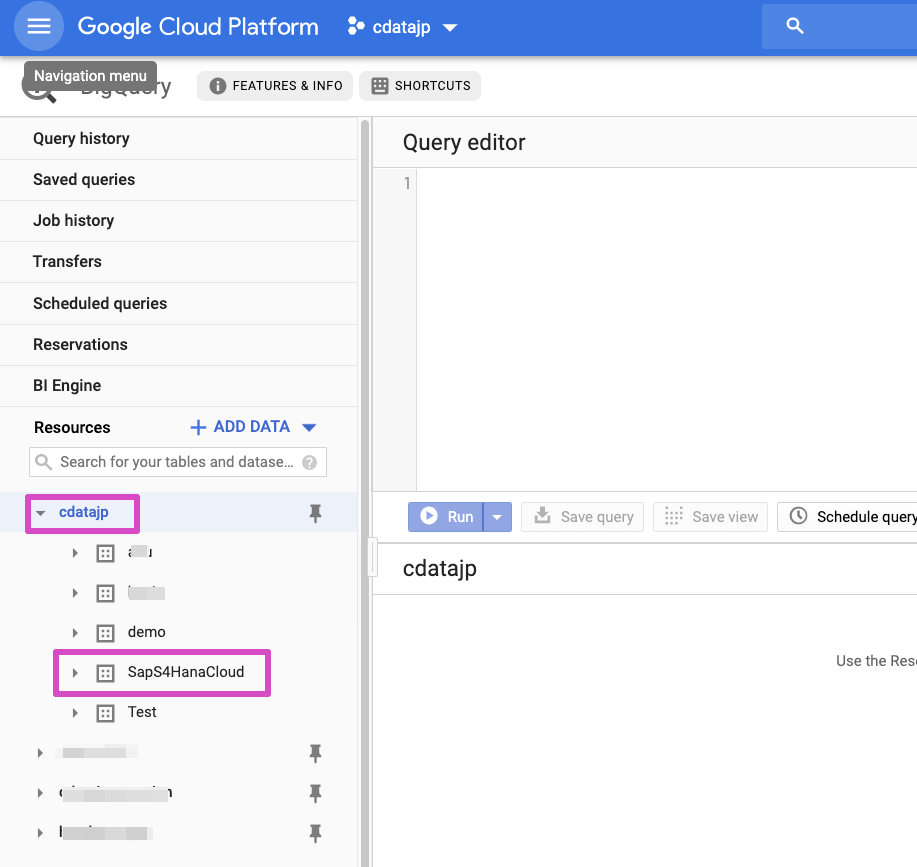This screenshot has width=917, height=867.
Task: Go to Scheduled queries
Action: [x=100, y=303]
